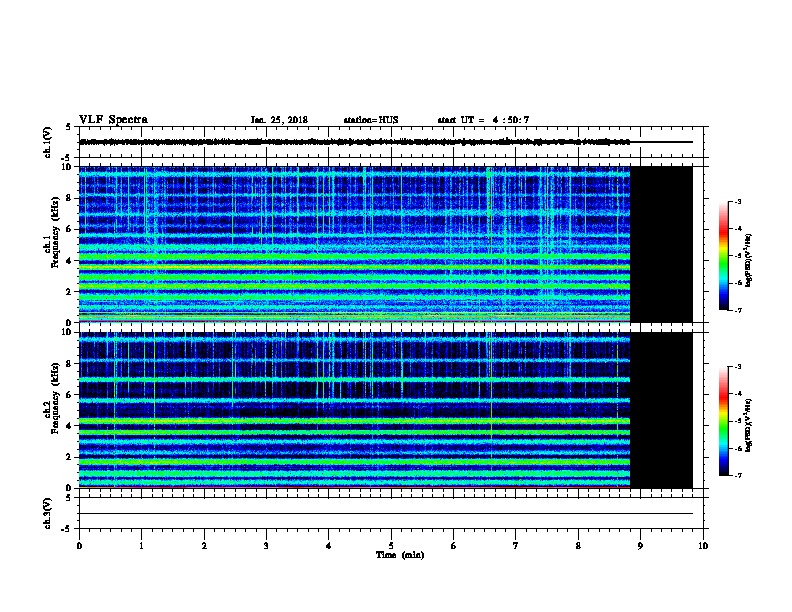
Task: Click the "-7" tick on the lower colorbar
Action: point(738,475)
